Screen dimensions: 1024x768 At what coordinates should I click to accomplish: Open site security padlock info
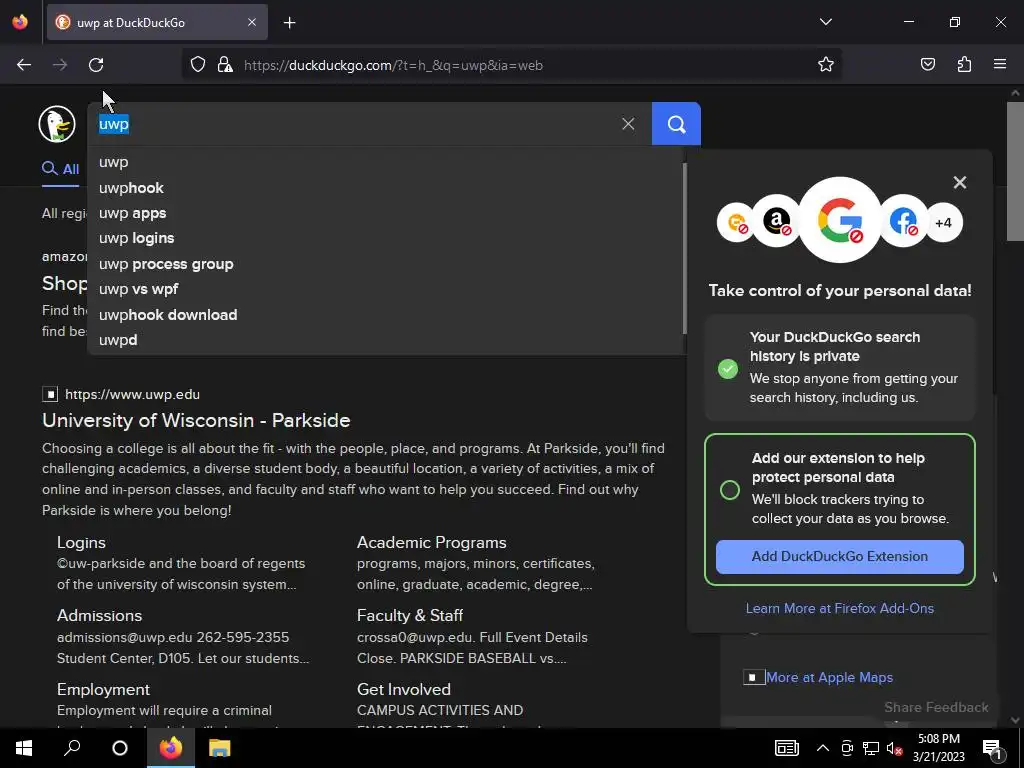[225, 65]
